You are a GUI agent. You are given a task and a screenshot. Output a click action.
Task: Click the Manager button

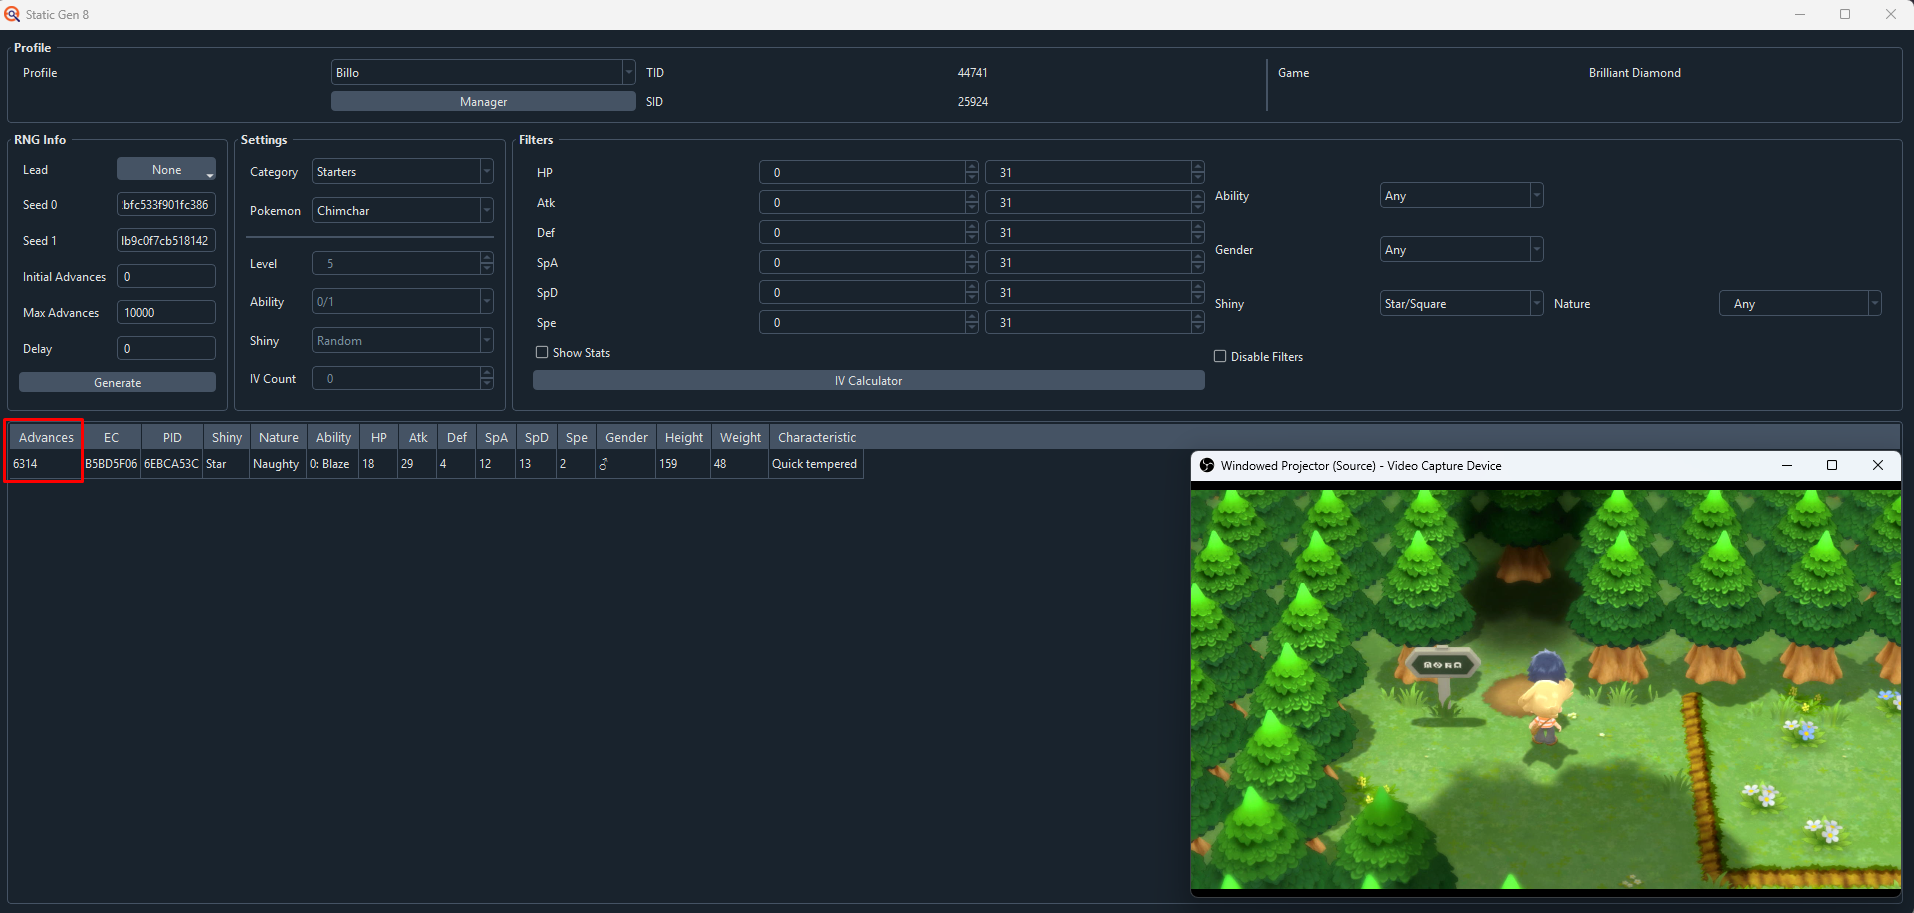coord(483,101)
